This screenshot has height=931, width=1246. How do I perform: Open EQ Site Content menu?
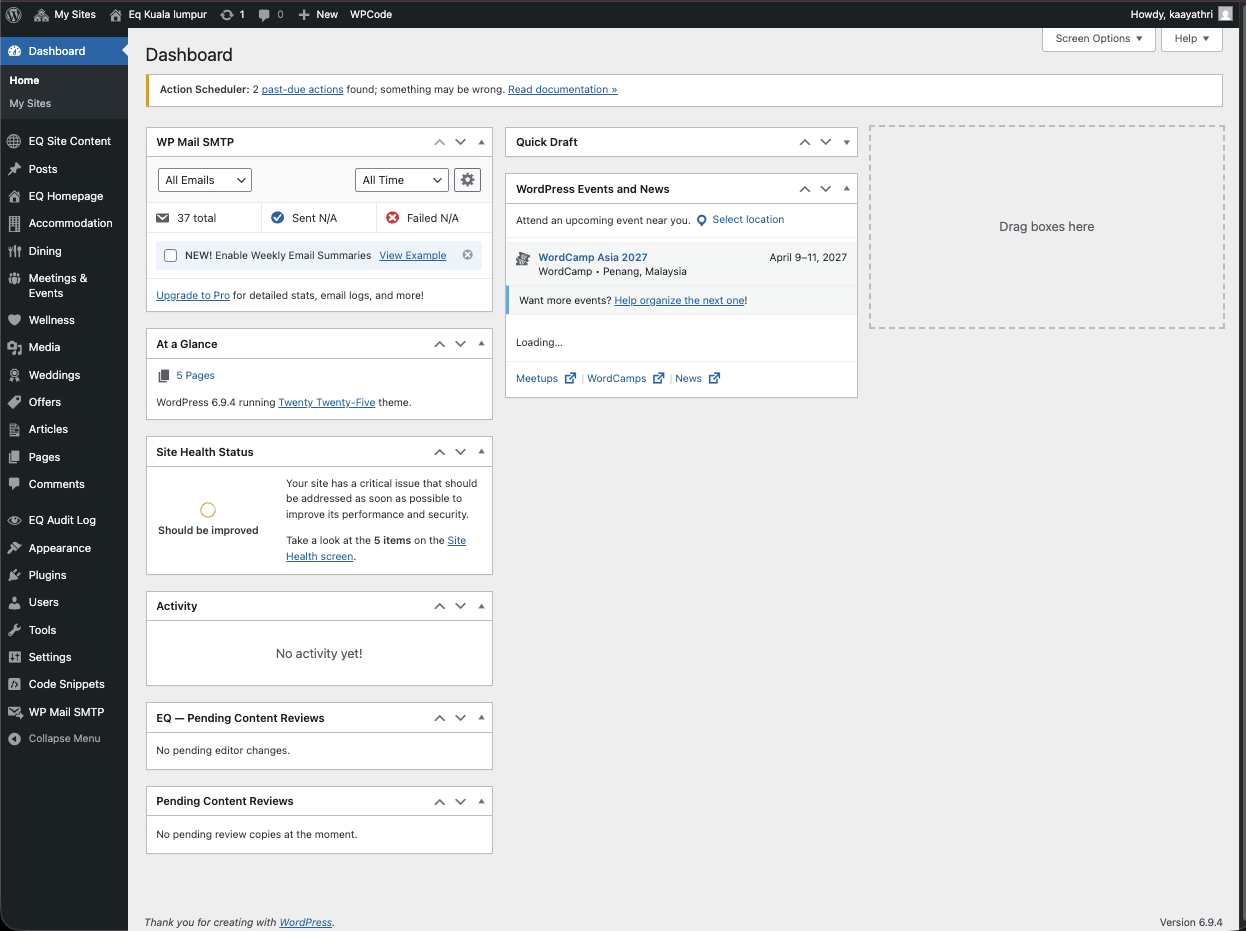click(64, 141)
